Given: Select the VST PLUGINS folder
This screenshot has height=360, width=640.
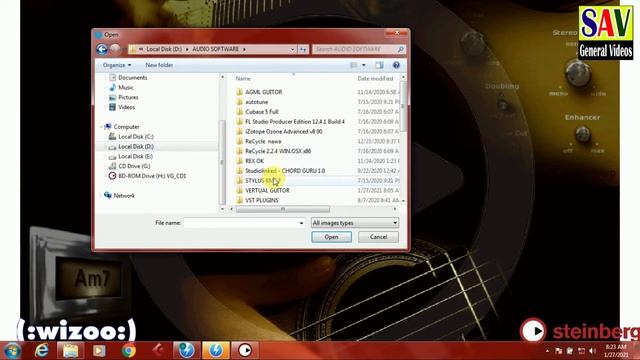Looking at the screenshot, I should pos(262,200).
